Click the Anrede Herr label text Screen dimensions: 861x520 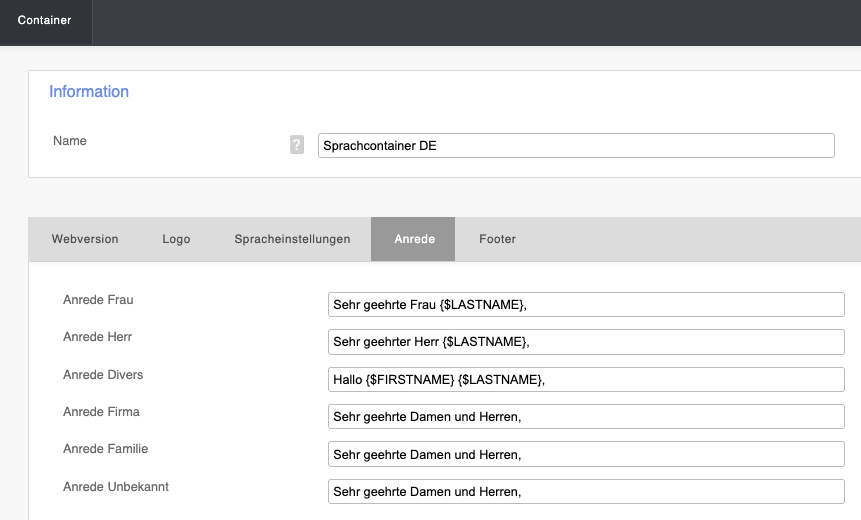click(x=97, y=337)
